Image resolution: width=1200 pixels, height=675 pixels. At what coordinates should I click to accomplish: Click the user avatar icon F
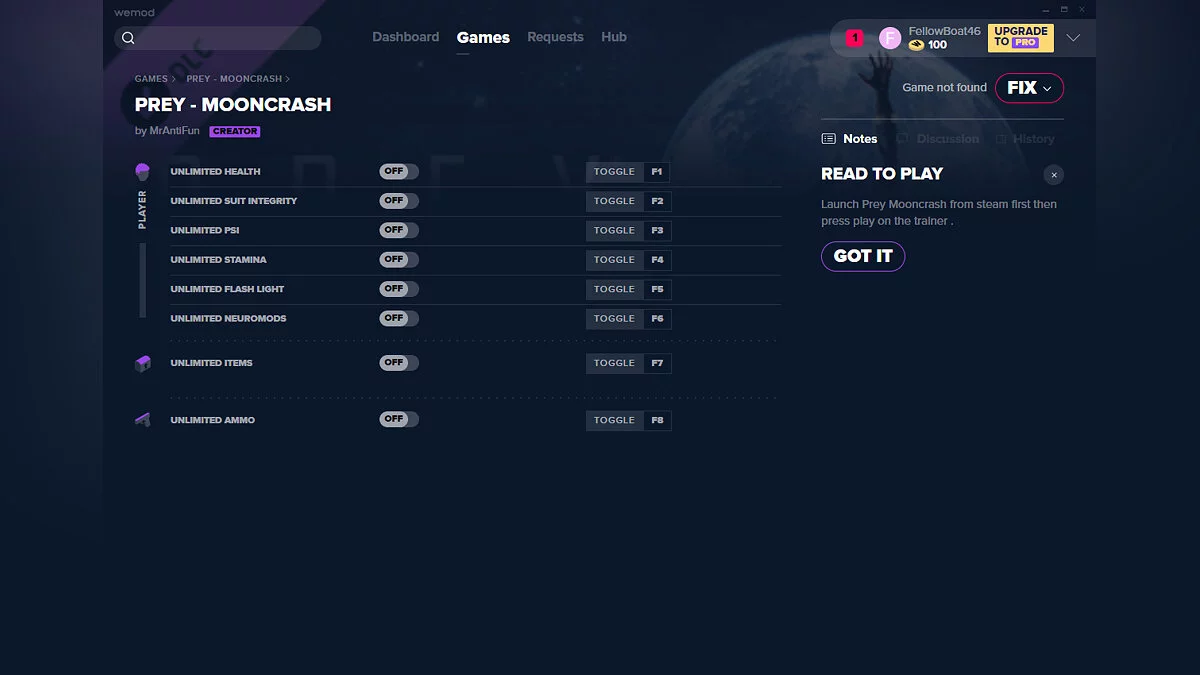890,38
